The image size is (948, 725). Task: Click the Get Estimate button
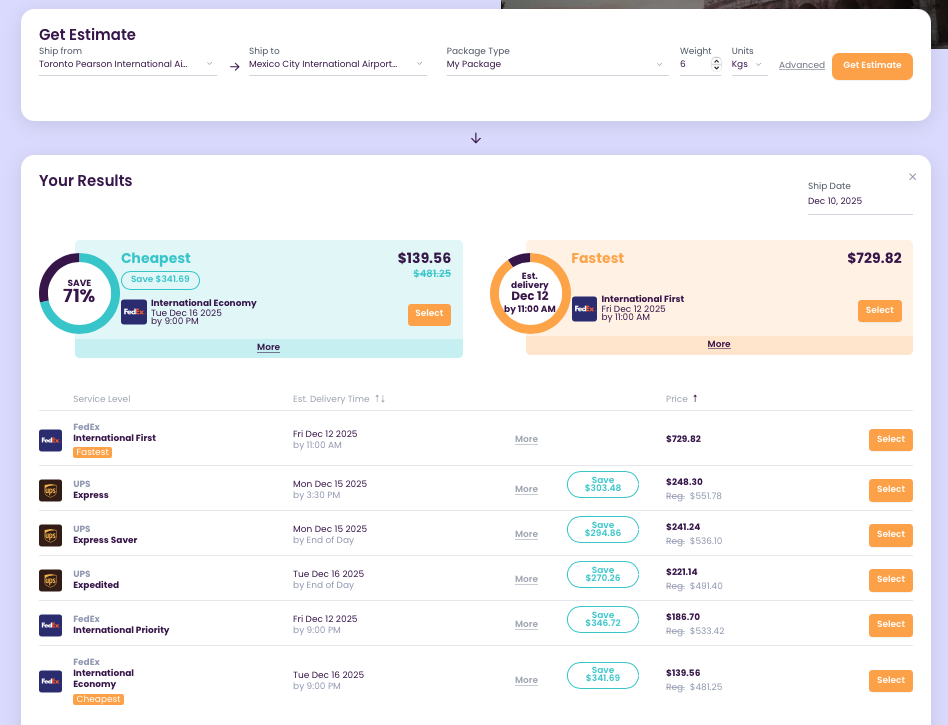[x=872, y=65]
